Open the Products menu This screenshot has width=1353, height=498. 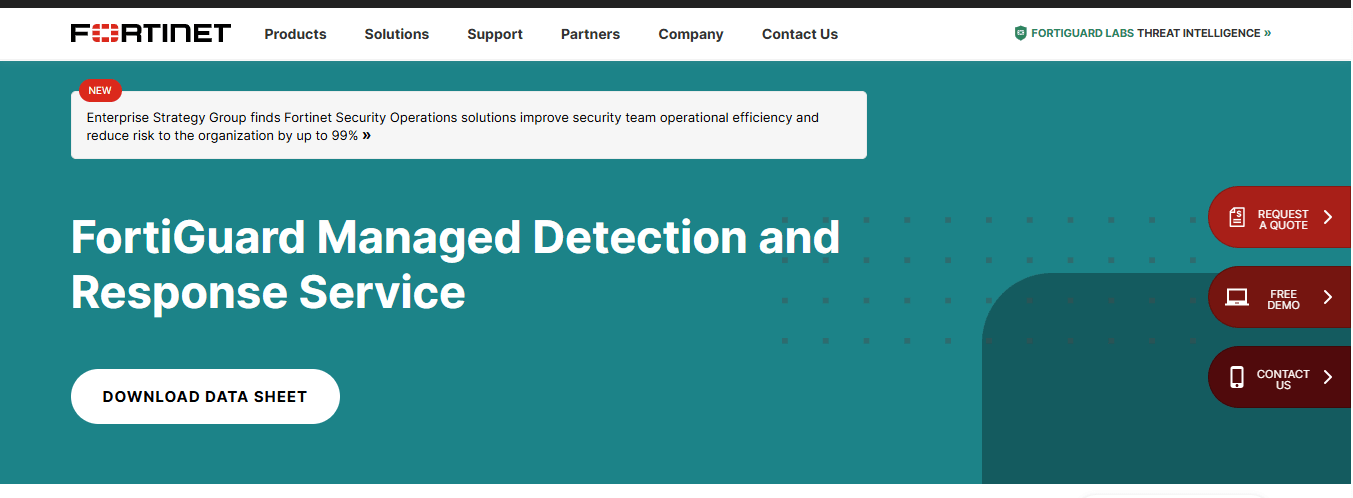click(295, 34)
